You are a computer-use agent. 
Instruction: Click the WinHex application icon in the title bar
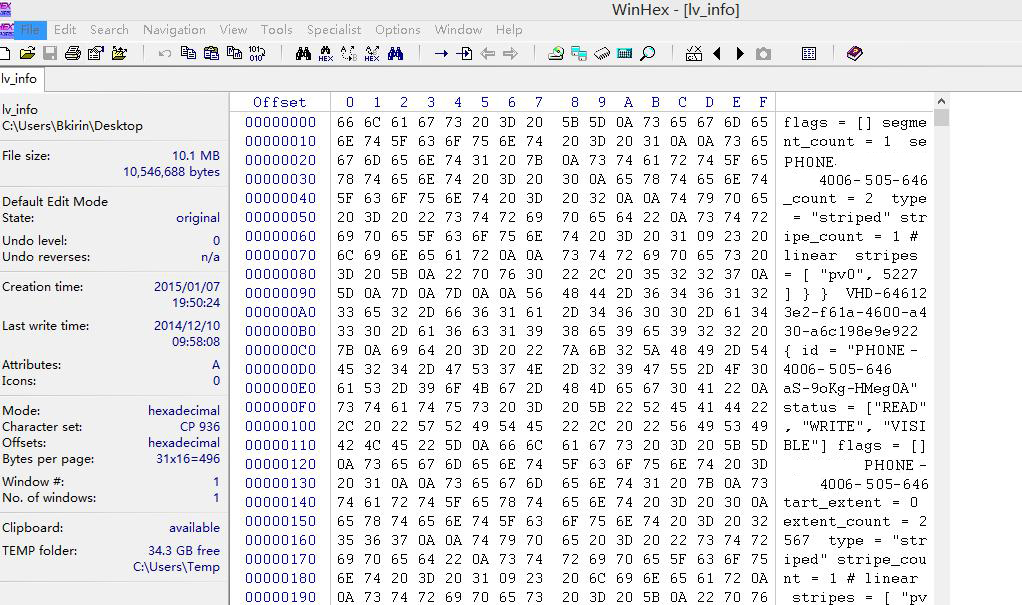(5, 8)
